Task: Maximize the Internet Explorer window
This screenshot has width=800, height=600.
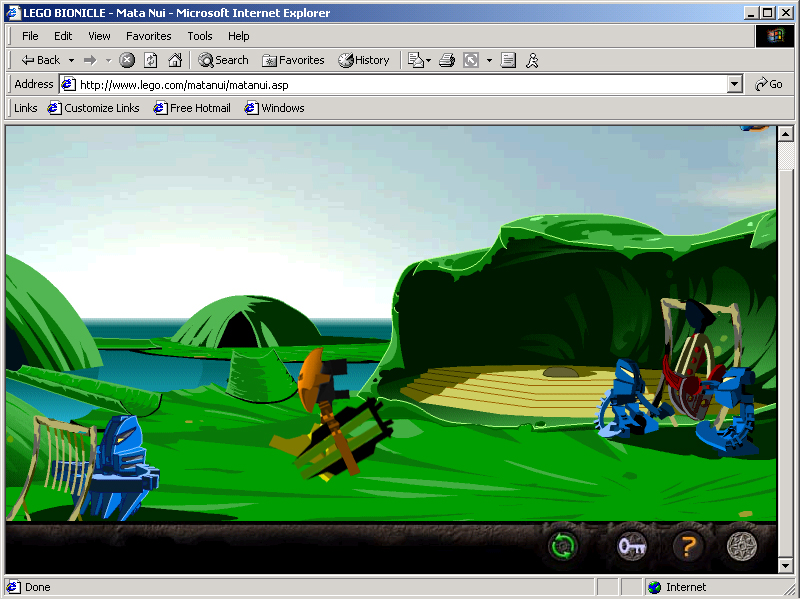Action: pos(767,13)
